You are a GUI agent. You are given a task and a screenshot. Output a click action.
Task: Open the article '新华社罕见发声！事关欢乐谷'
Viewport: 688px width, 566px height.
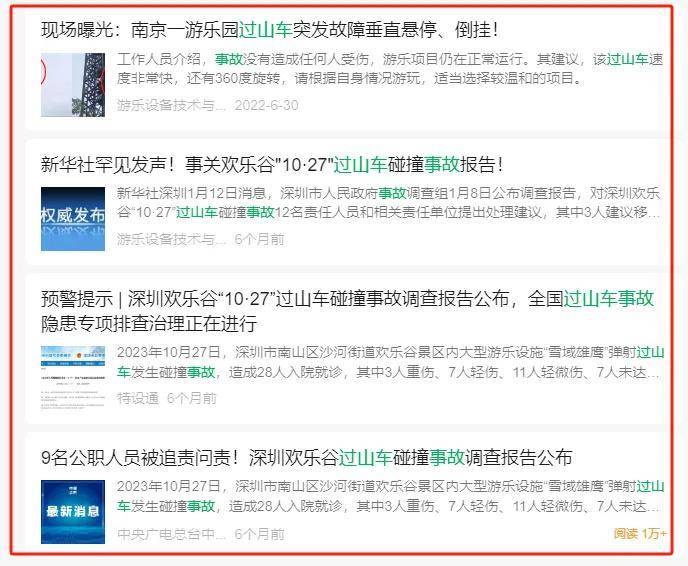(x=272, y=165)
